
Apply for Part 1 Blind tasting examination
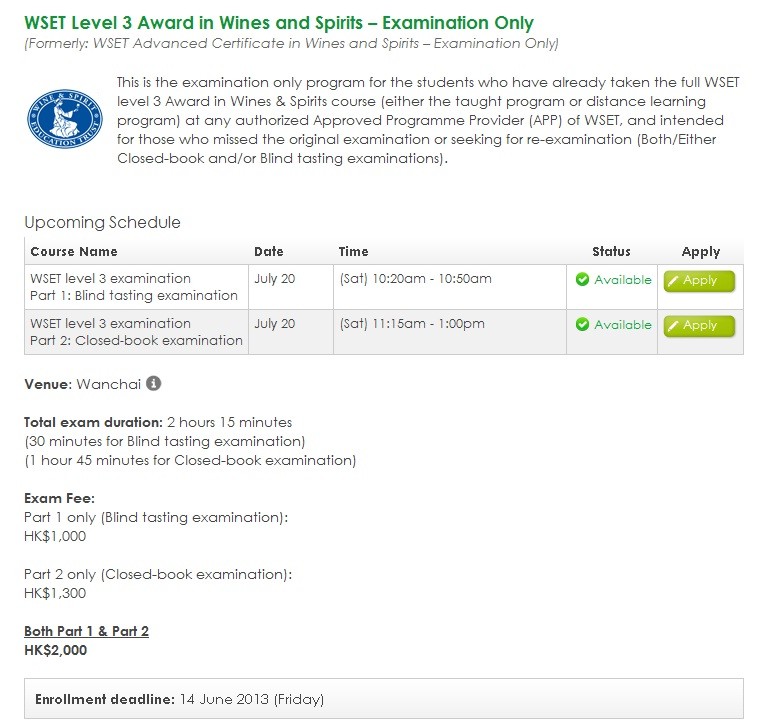tap(699, 281)
